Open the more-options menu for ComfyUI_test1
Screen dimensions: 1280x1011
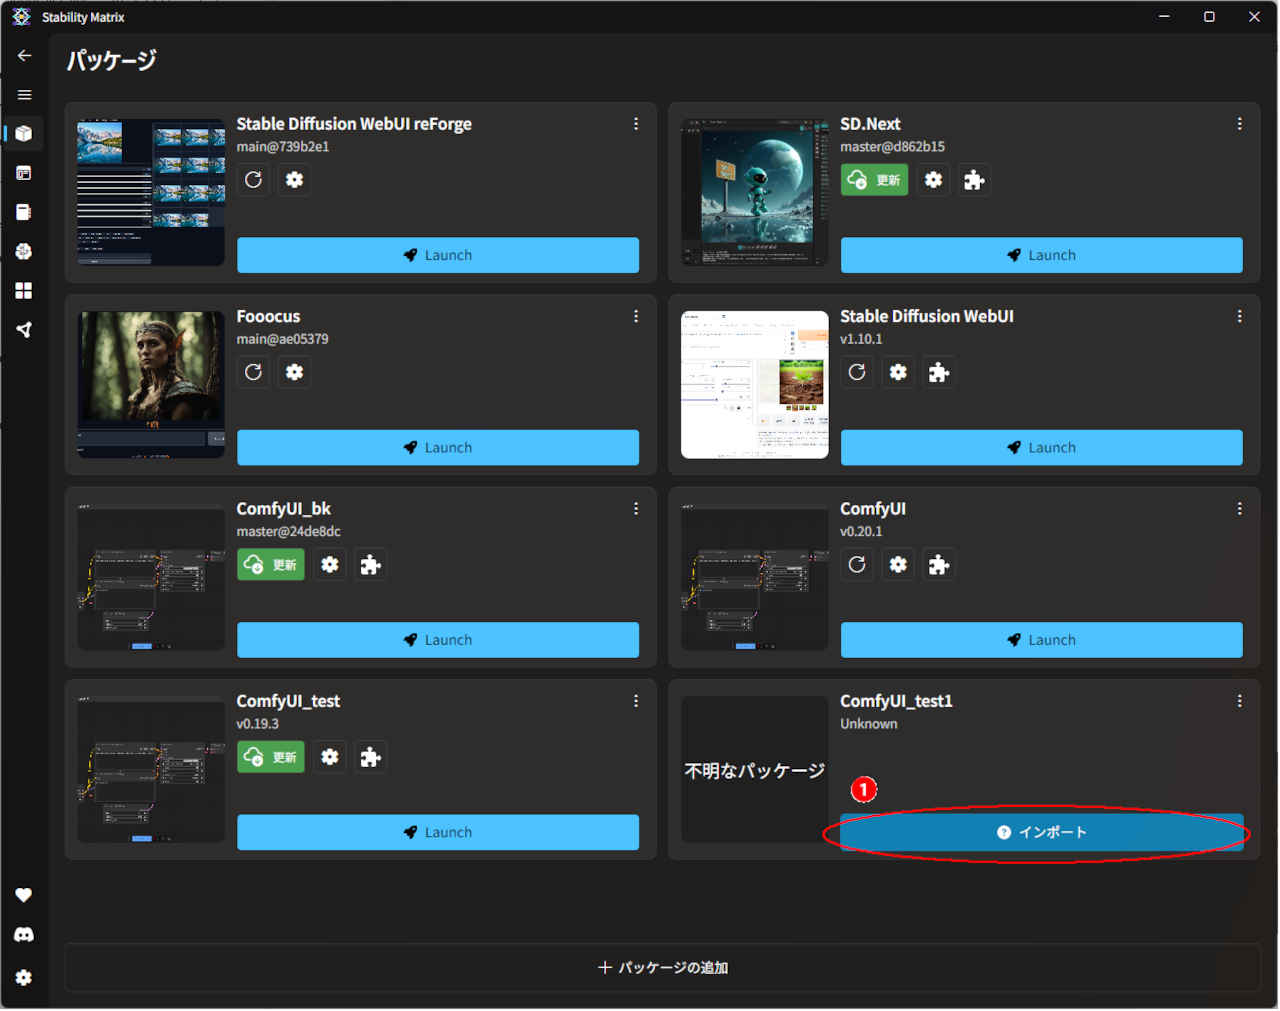(x=1240, y=701)
